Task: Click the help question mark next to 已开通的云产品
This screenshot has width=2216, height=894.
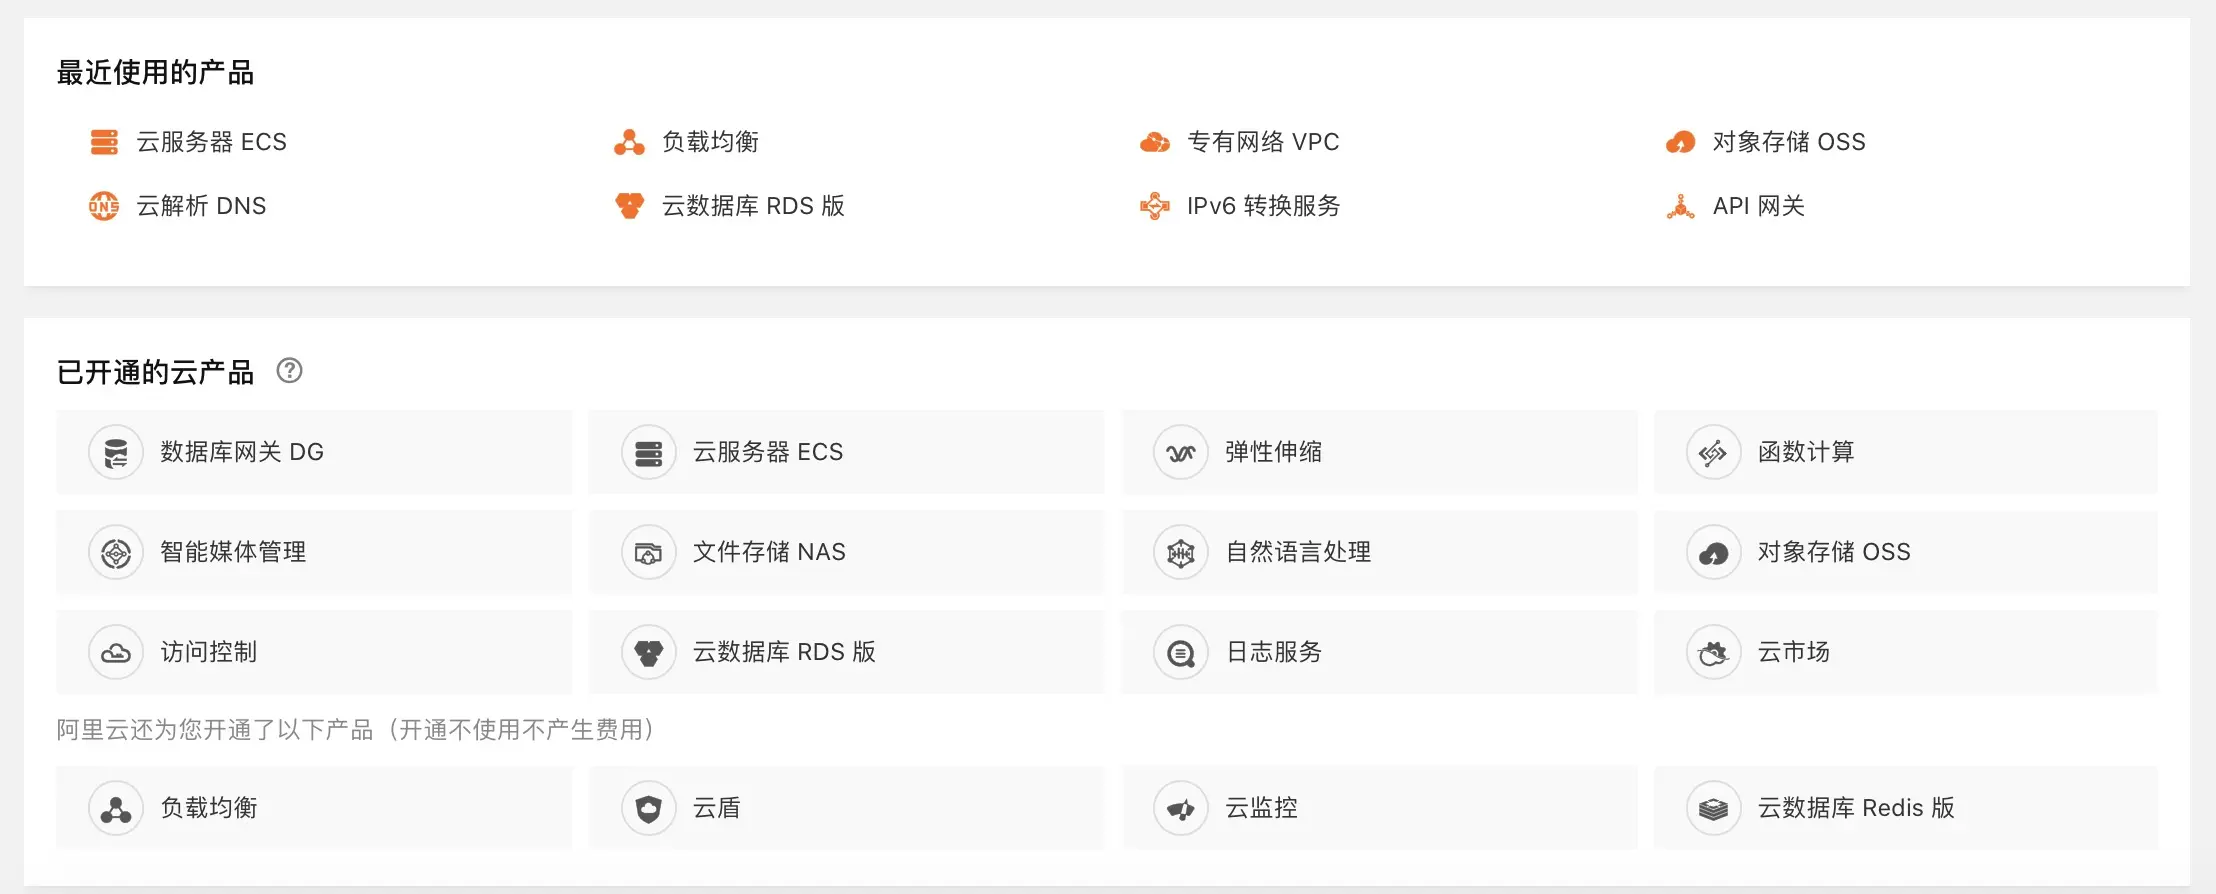Action: [x=291, y=371]
